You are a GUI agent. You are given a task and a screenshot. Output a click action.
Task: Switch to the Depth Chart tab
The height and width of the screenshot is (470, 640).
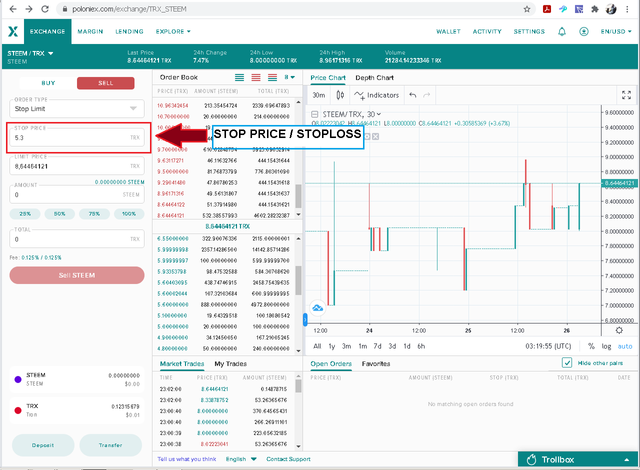[x=374, y=78]
